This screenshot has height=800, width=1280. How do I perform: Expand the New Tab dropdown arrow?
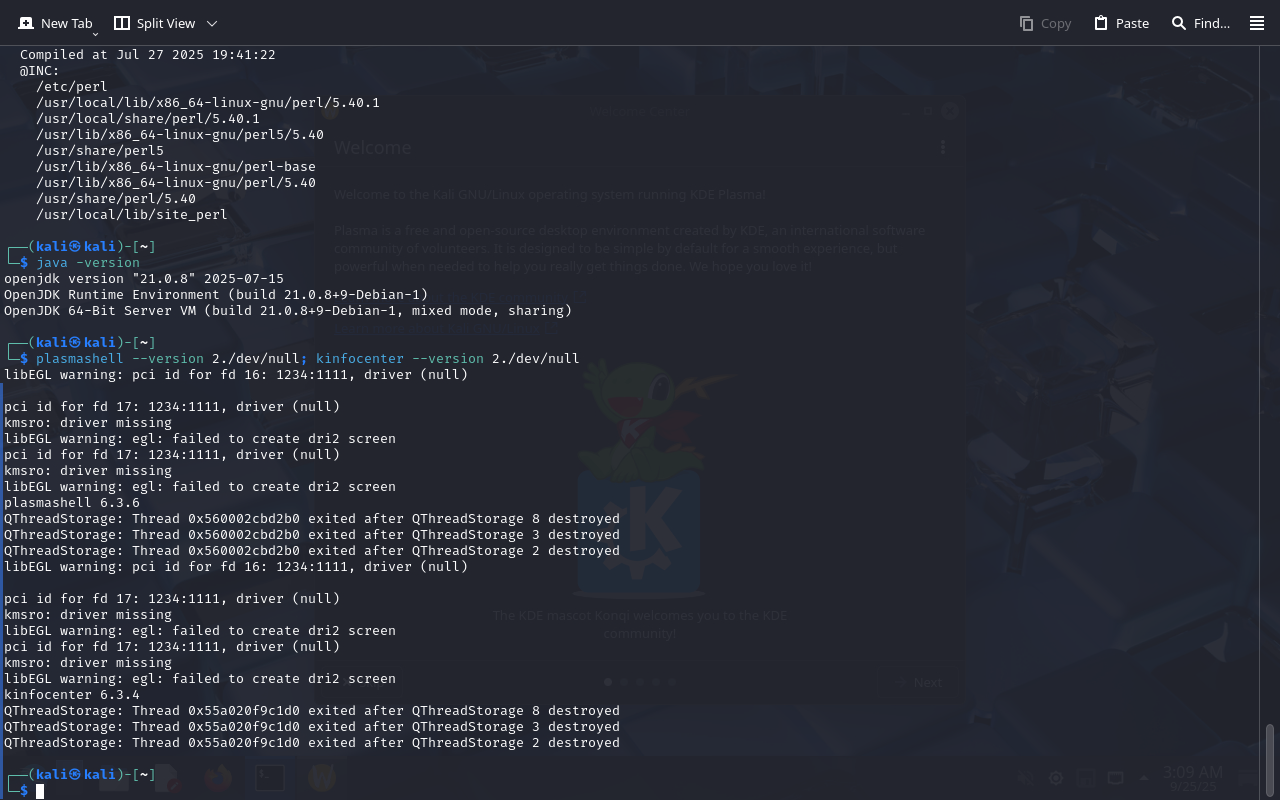point(95,34)
